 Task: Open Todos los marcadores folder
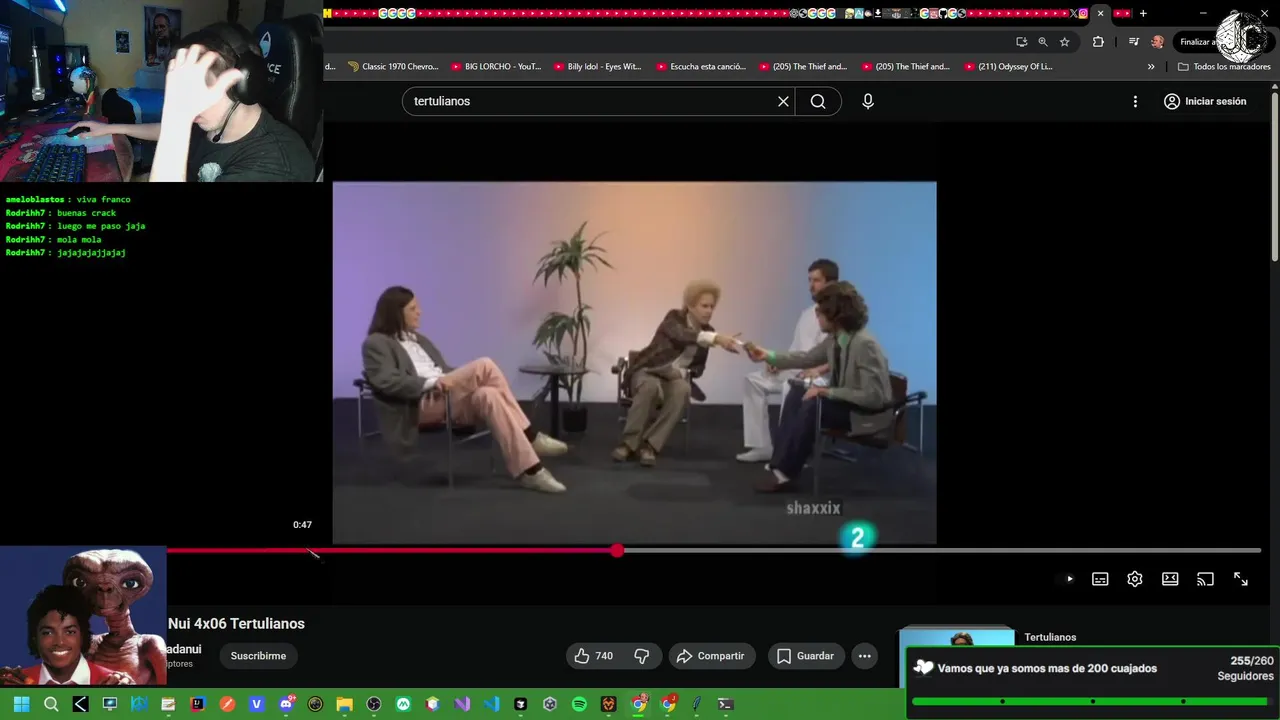pyautogui.click(x=1224, y=67)
